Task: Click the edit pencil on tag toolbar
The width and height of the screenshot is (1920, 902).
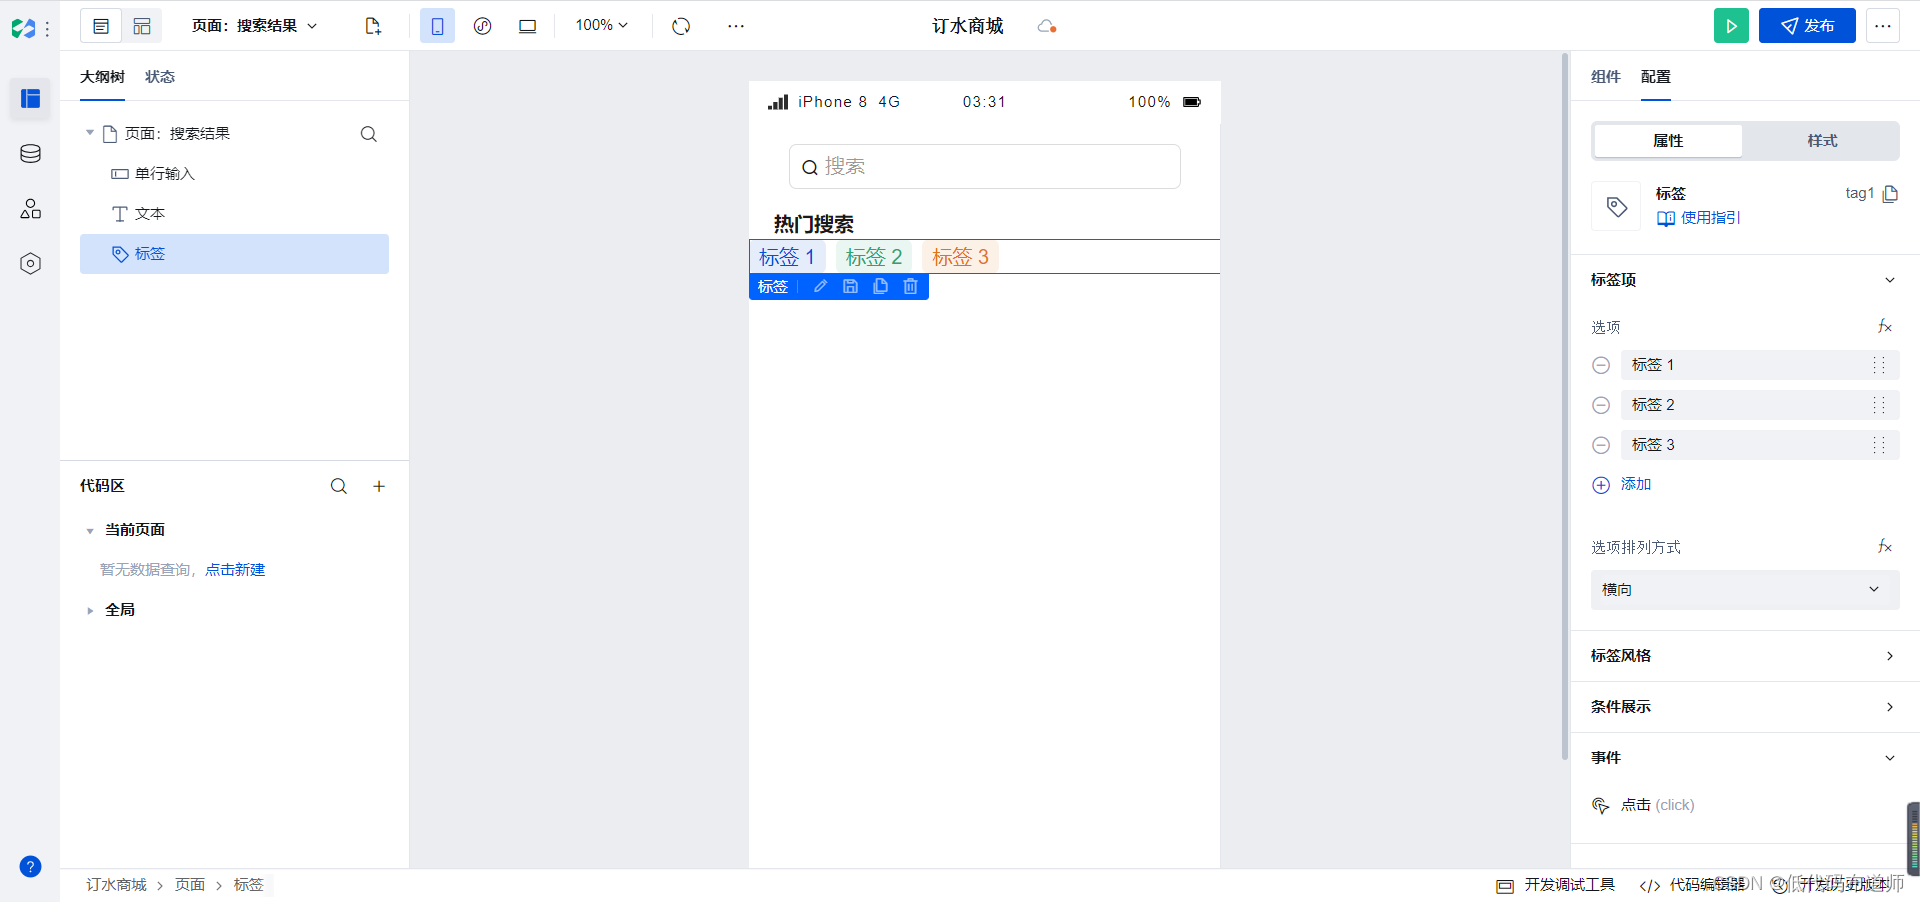Action: tap(820, 287)
